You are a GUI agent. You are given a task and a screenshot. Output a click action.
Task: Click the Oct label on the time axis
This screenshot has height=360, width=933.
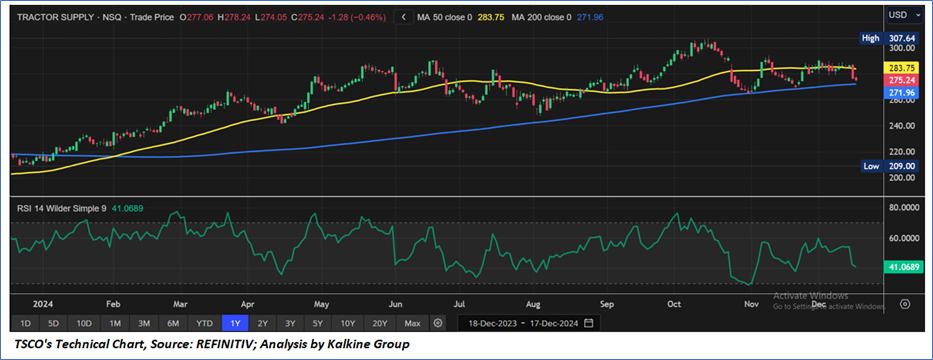674,304
